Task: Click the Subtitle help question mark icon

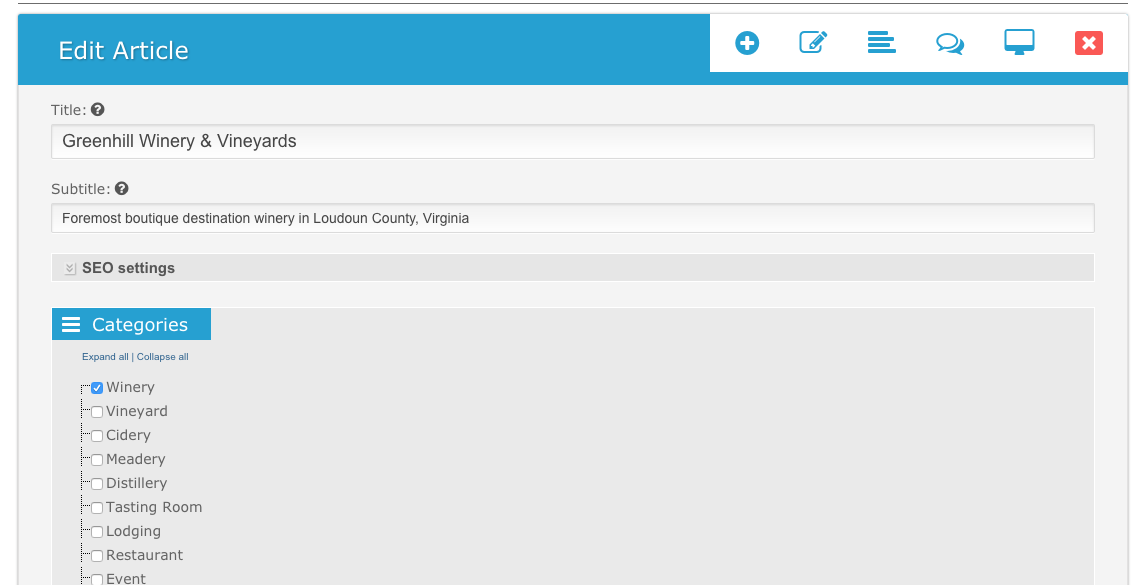Action: [122, 189]
